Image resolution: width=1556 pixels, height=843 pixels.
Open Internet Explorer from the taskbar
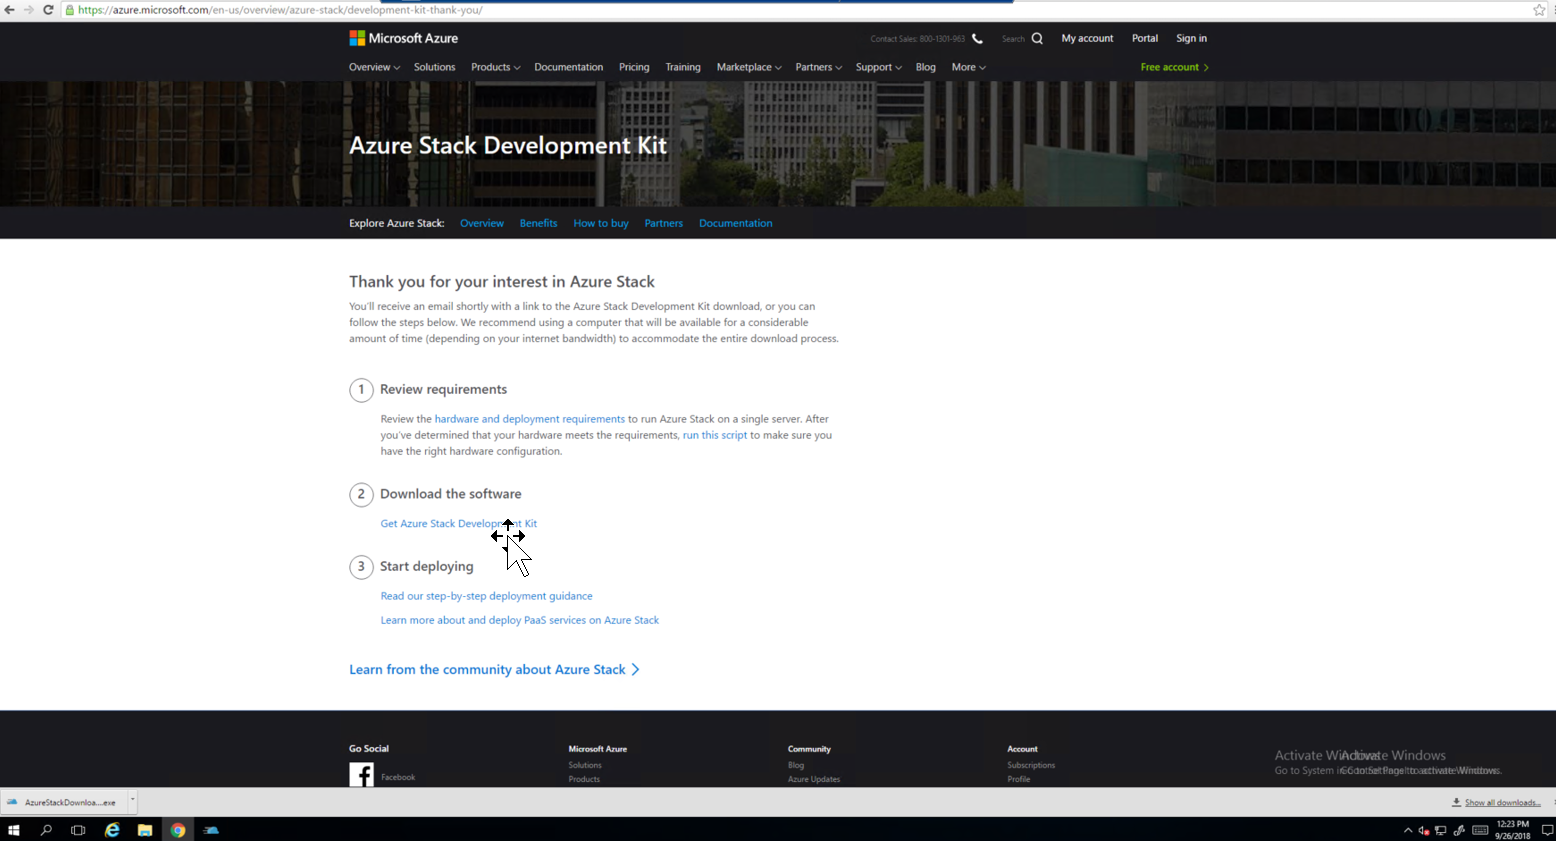[112, 830]
